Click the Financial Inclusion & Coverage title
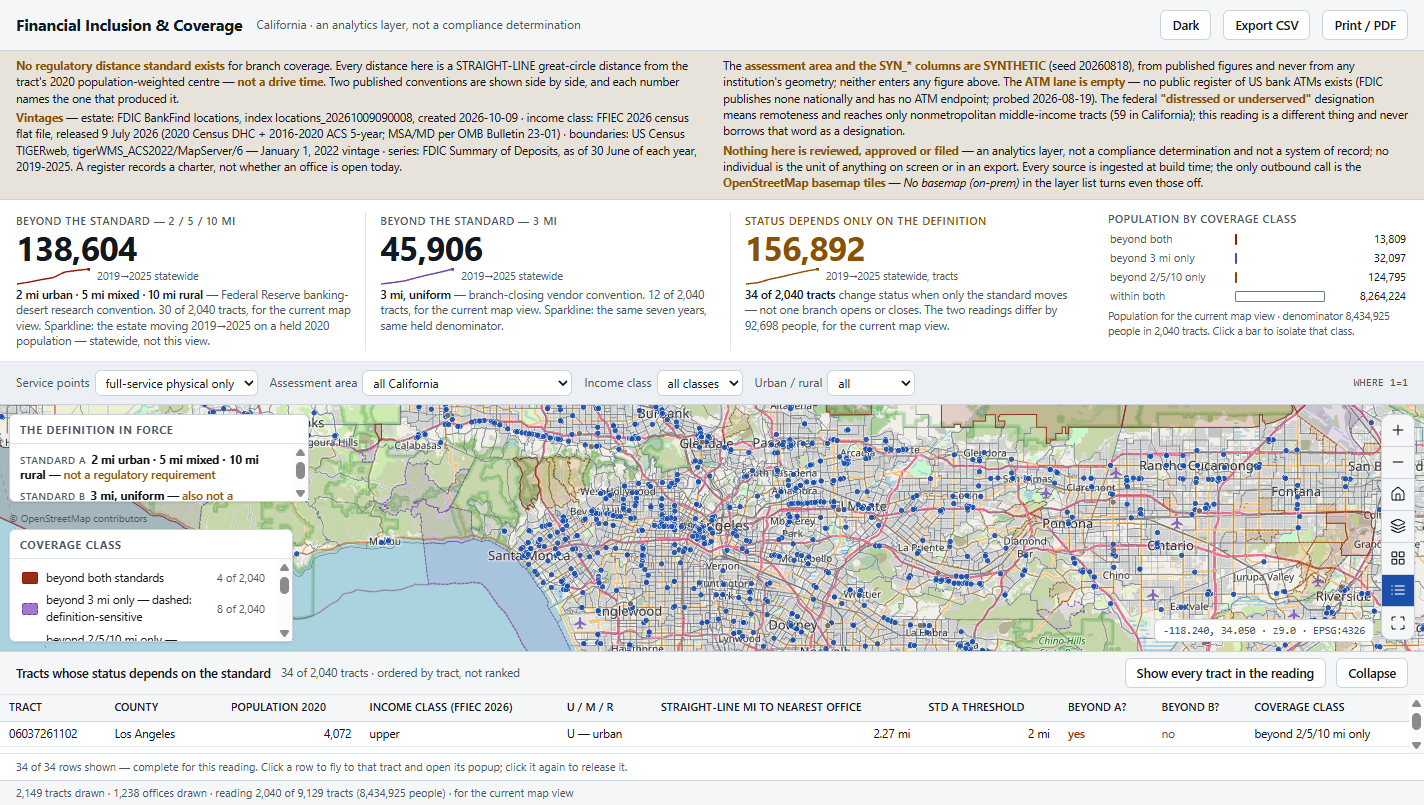Viewport: 1424px width, 805px height. (129, 25)
